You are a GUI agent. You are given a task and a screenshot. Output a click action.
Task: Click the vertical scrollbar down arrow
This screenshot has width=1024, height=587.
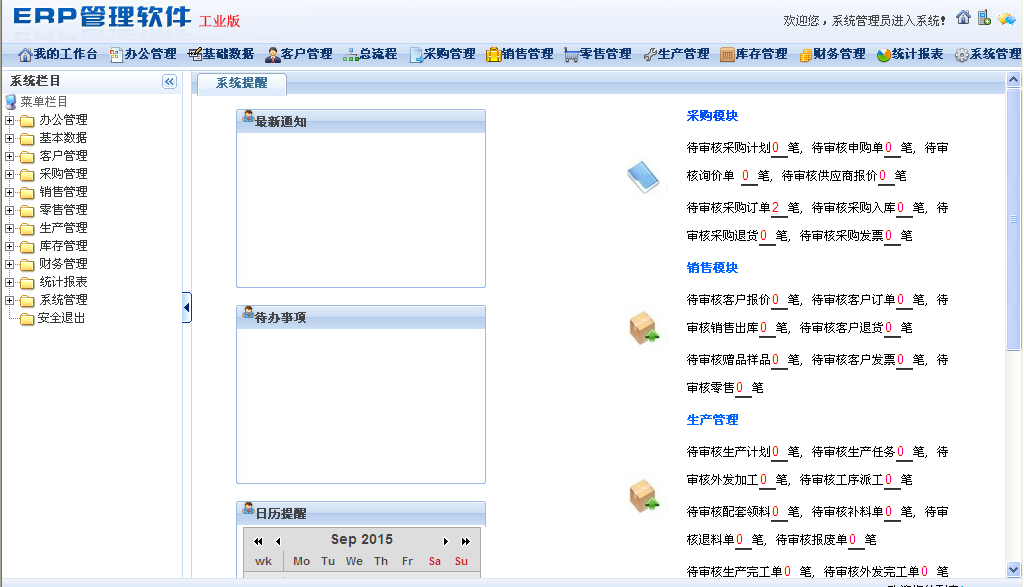click(1013, 569)
